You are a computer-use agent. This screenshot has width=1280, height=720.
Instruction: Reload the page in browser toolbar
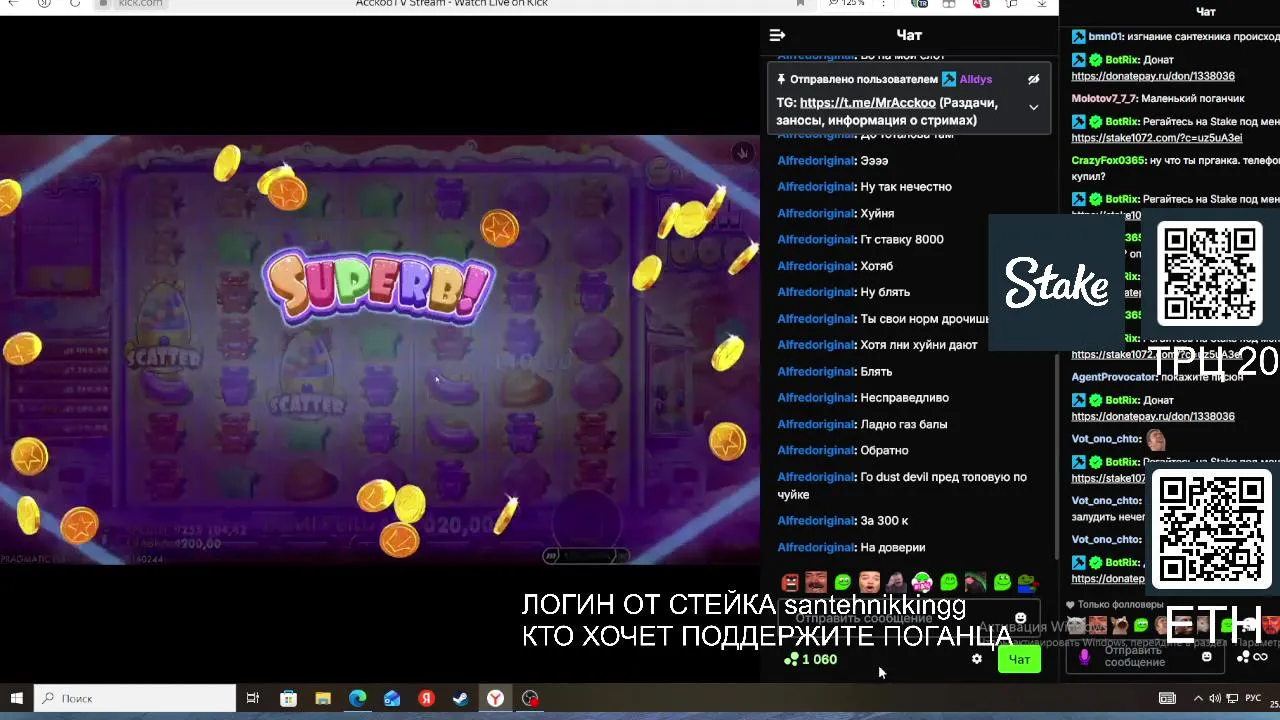tap(75, 4)
